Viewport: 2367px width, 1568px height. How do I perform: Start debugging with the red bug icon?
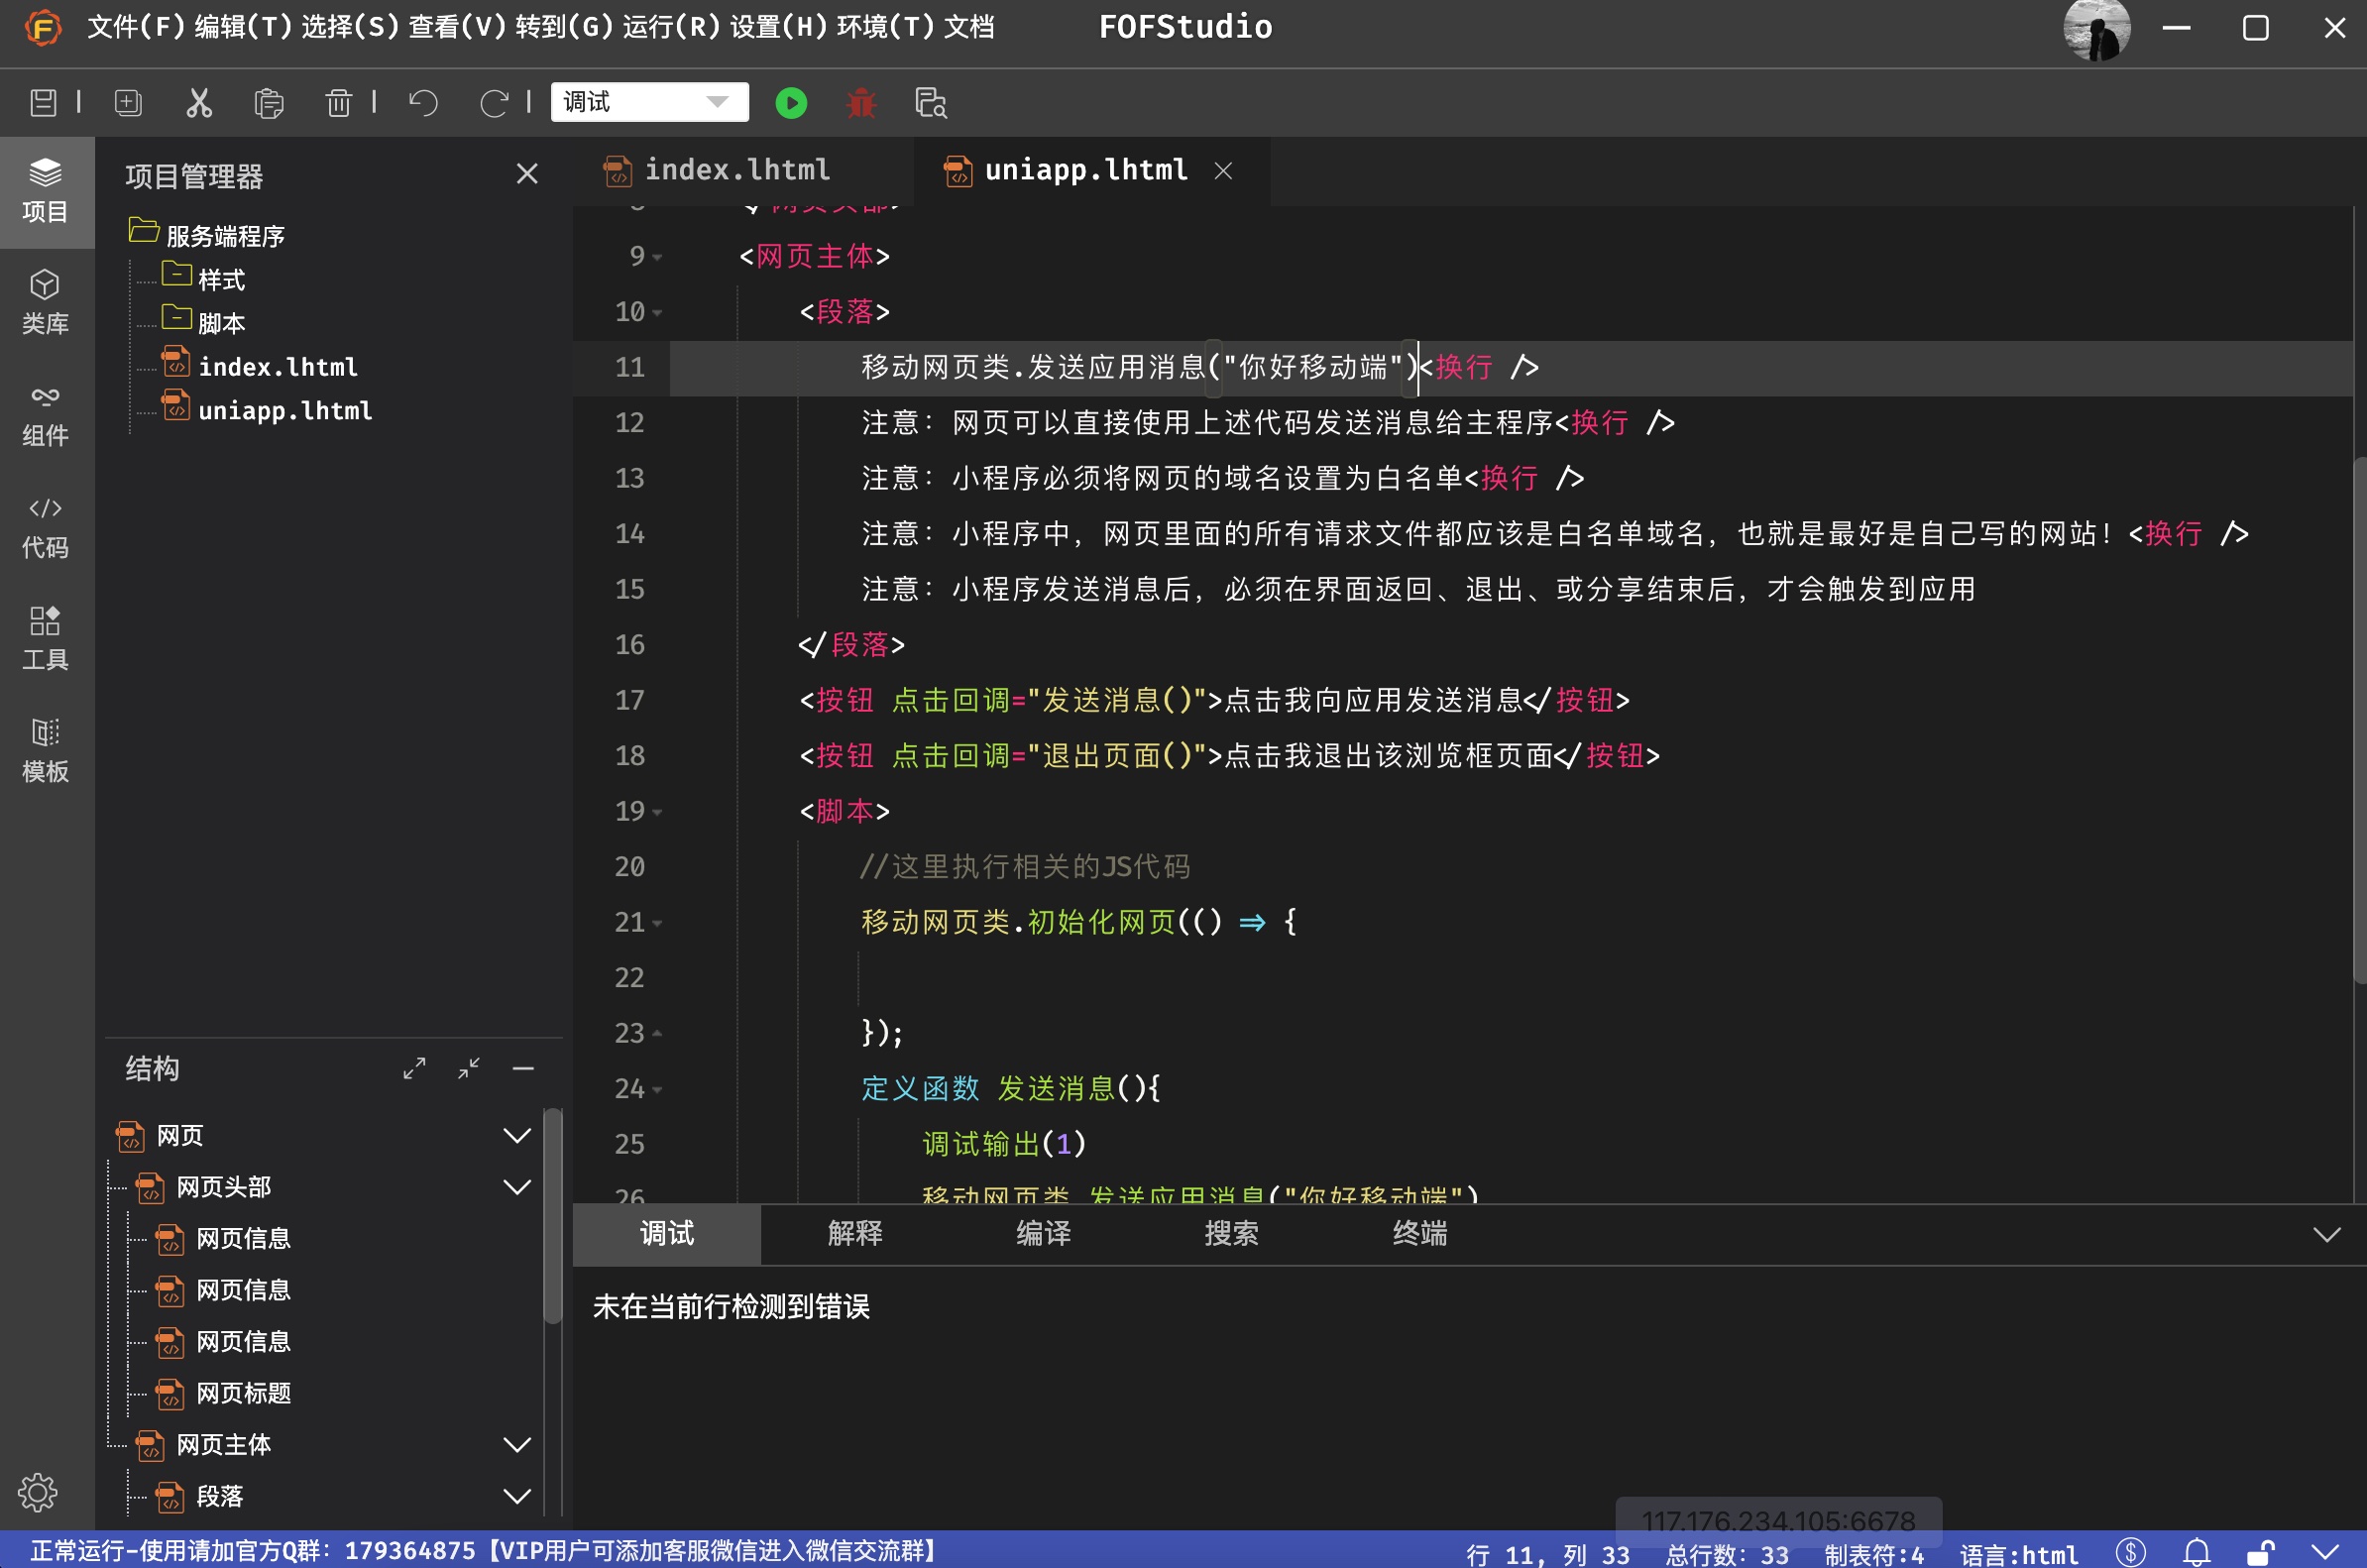(861, 103)
